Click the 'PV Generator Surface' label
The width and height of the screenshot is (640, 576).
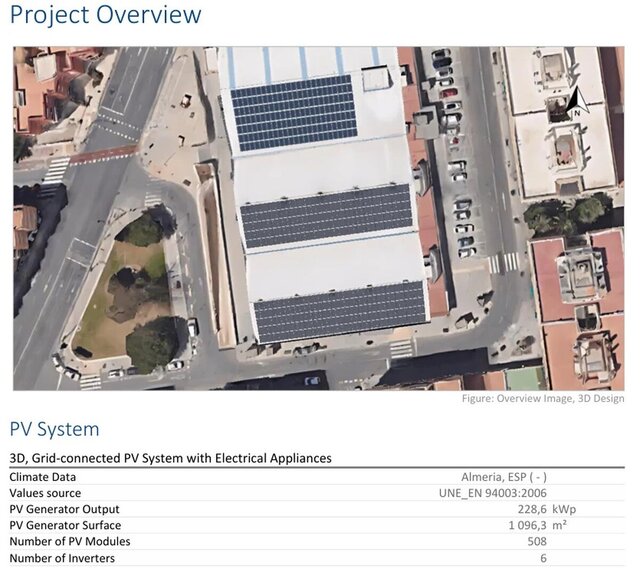[65, 525]
